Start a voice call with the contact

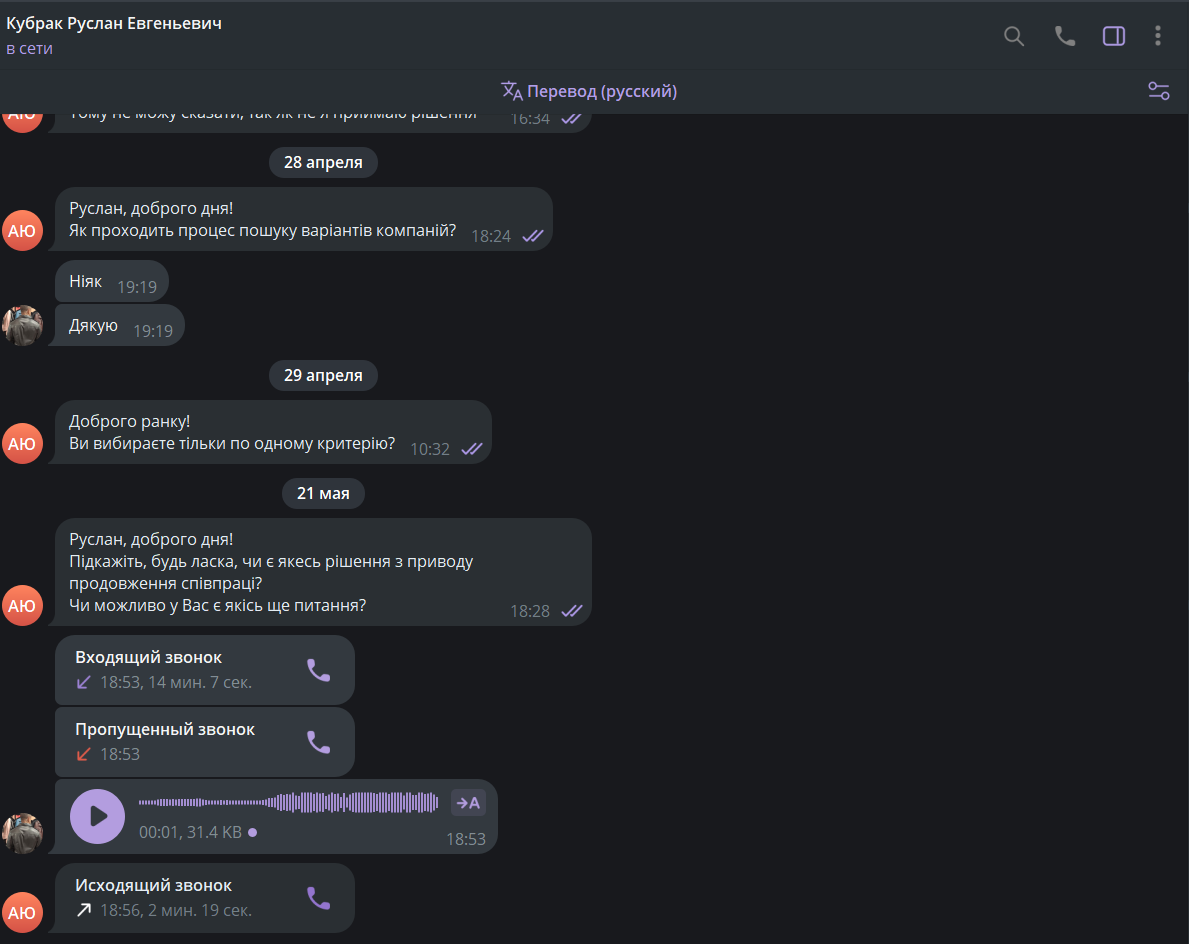[x=1065, y=36]
